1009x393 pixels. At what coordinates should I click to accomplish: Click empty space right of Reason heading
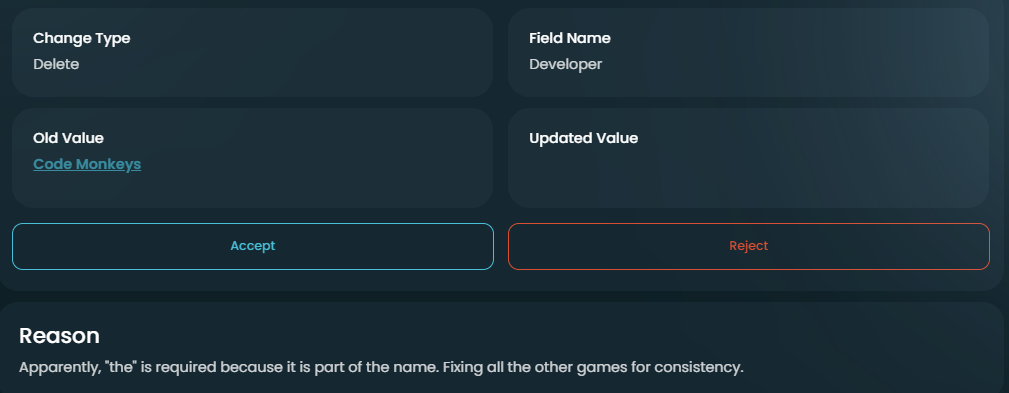click(x=547, y=336)
